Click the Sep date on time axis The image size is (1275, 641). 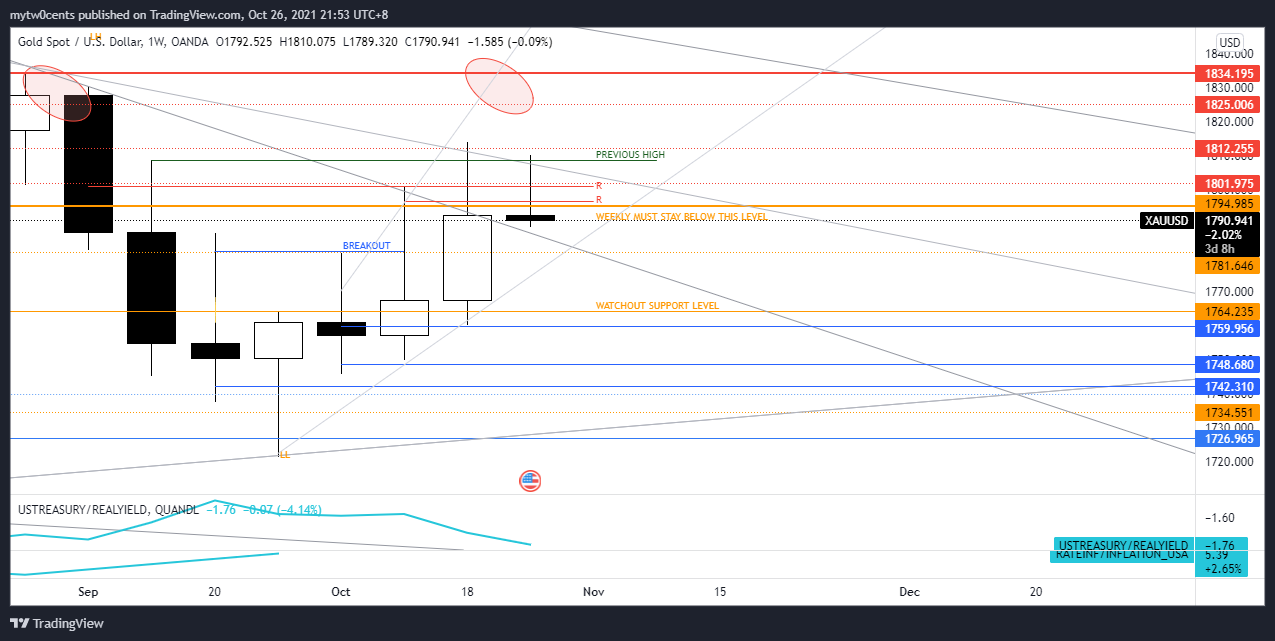(89, 592)
